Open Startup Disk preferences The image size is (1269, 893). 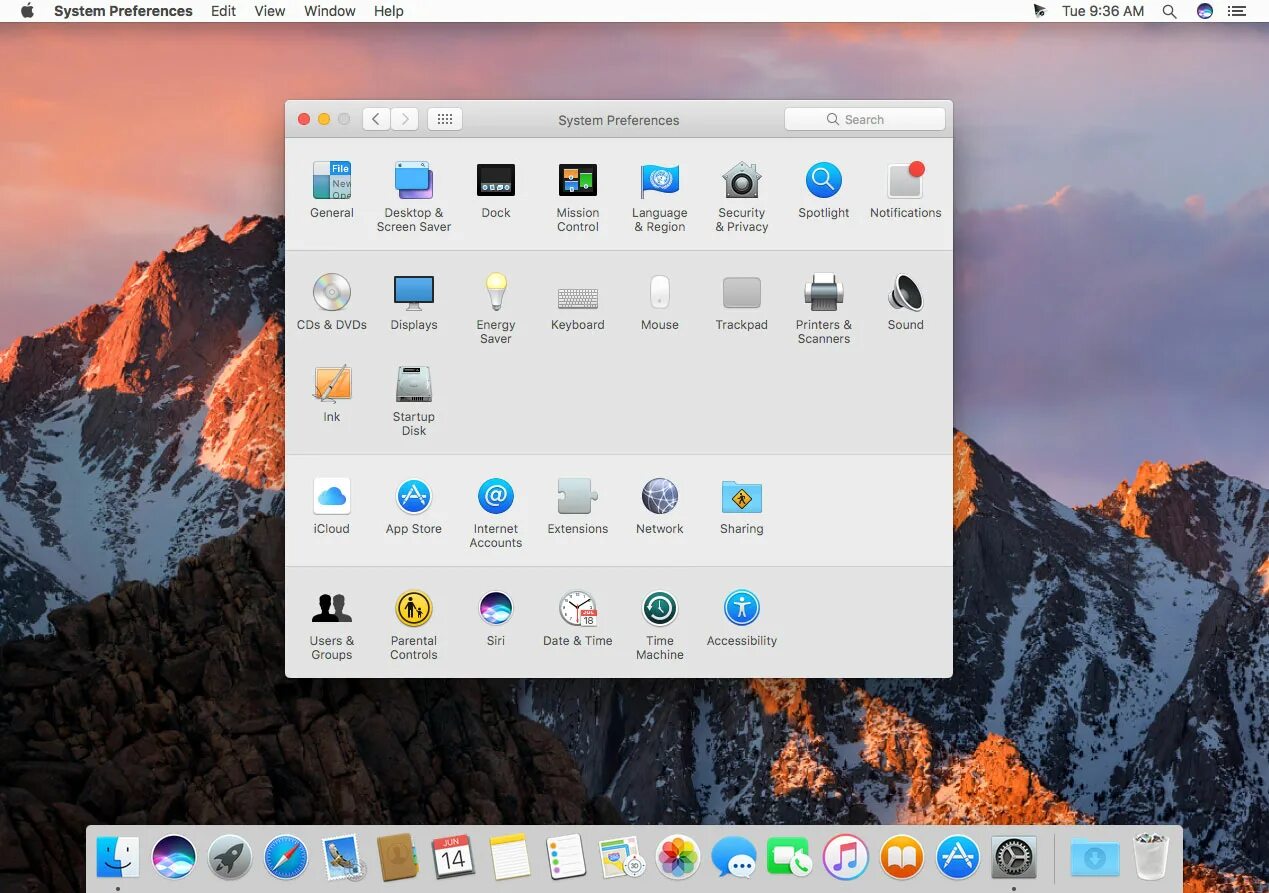(414, 400)
